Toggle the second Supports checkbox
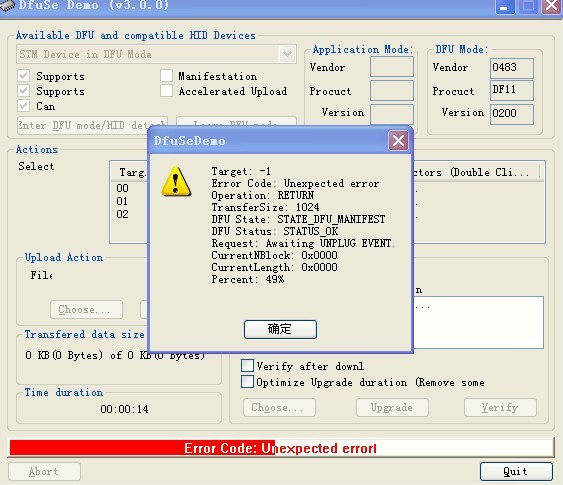 pyautogui.click(x=24, y=90)
